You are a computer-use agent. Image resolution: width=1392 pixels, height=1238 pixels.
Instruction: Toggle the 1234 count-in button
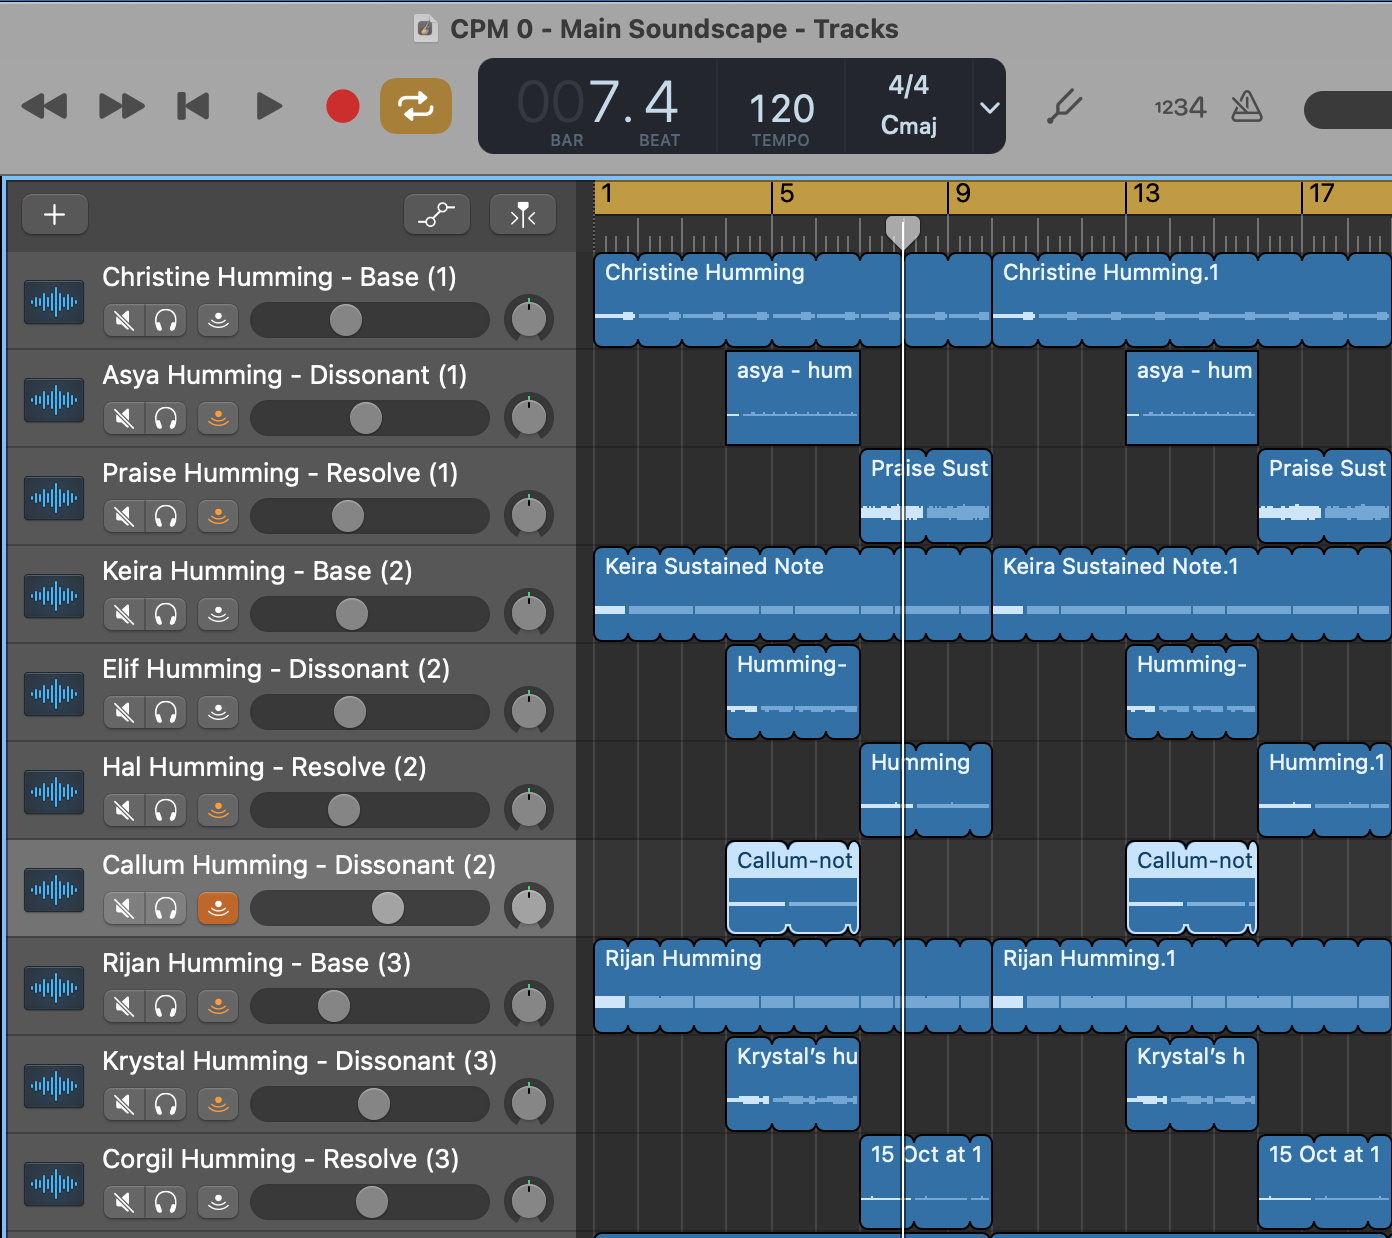coord(1180,107)
